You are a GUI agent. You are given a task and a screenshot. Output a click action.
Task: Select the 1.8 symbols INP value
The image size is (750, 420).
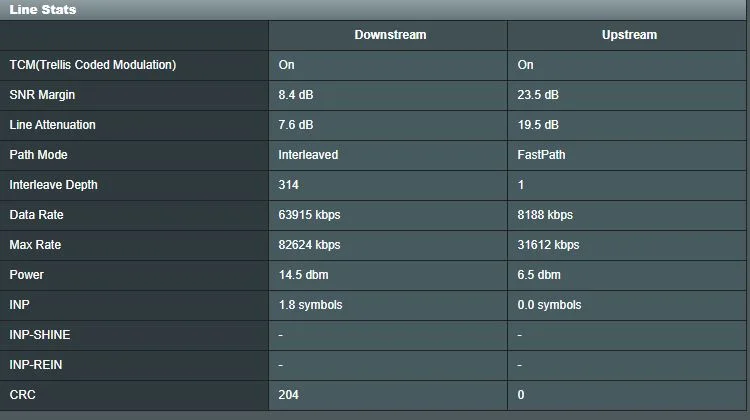[309, 305]
